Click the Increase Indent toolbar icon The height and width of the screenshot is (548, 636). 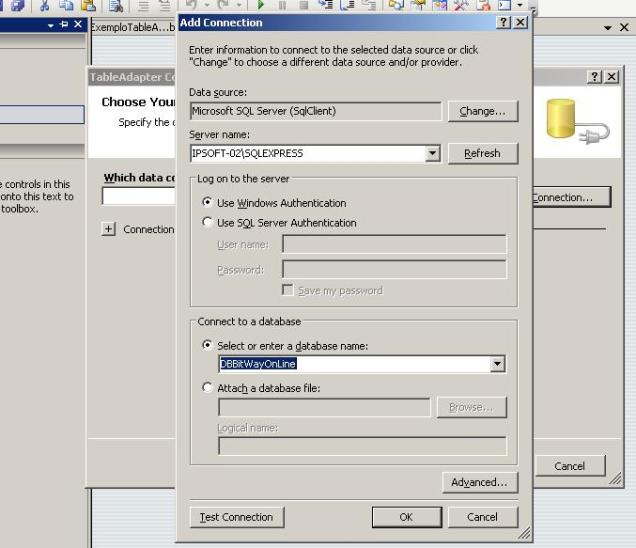coord(164,5)
